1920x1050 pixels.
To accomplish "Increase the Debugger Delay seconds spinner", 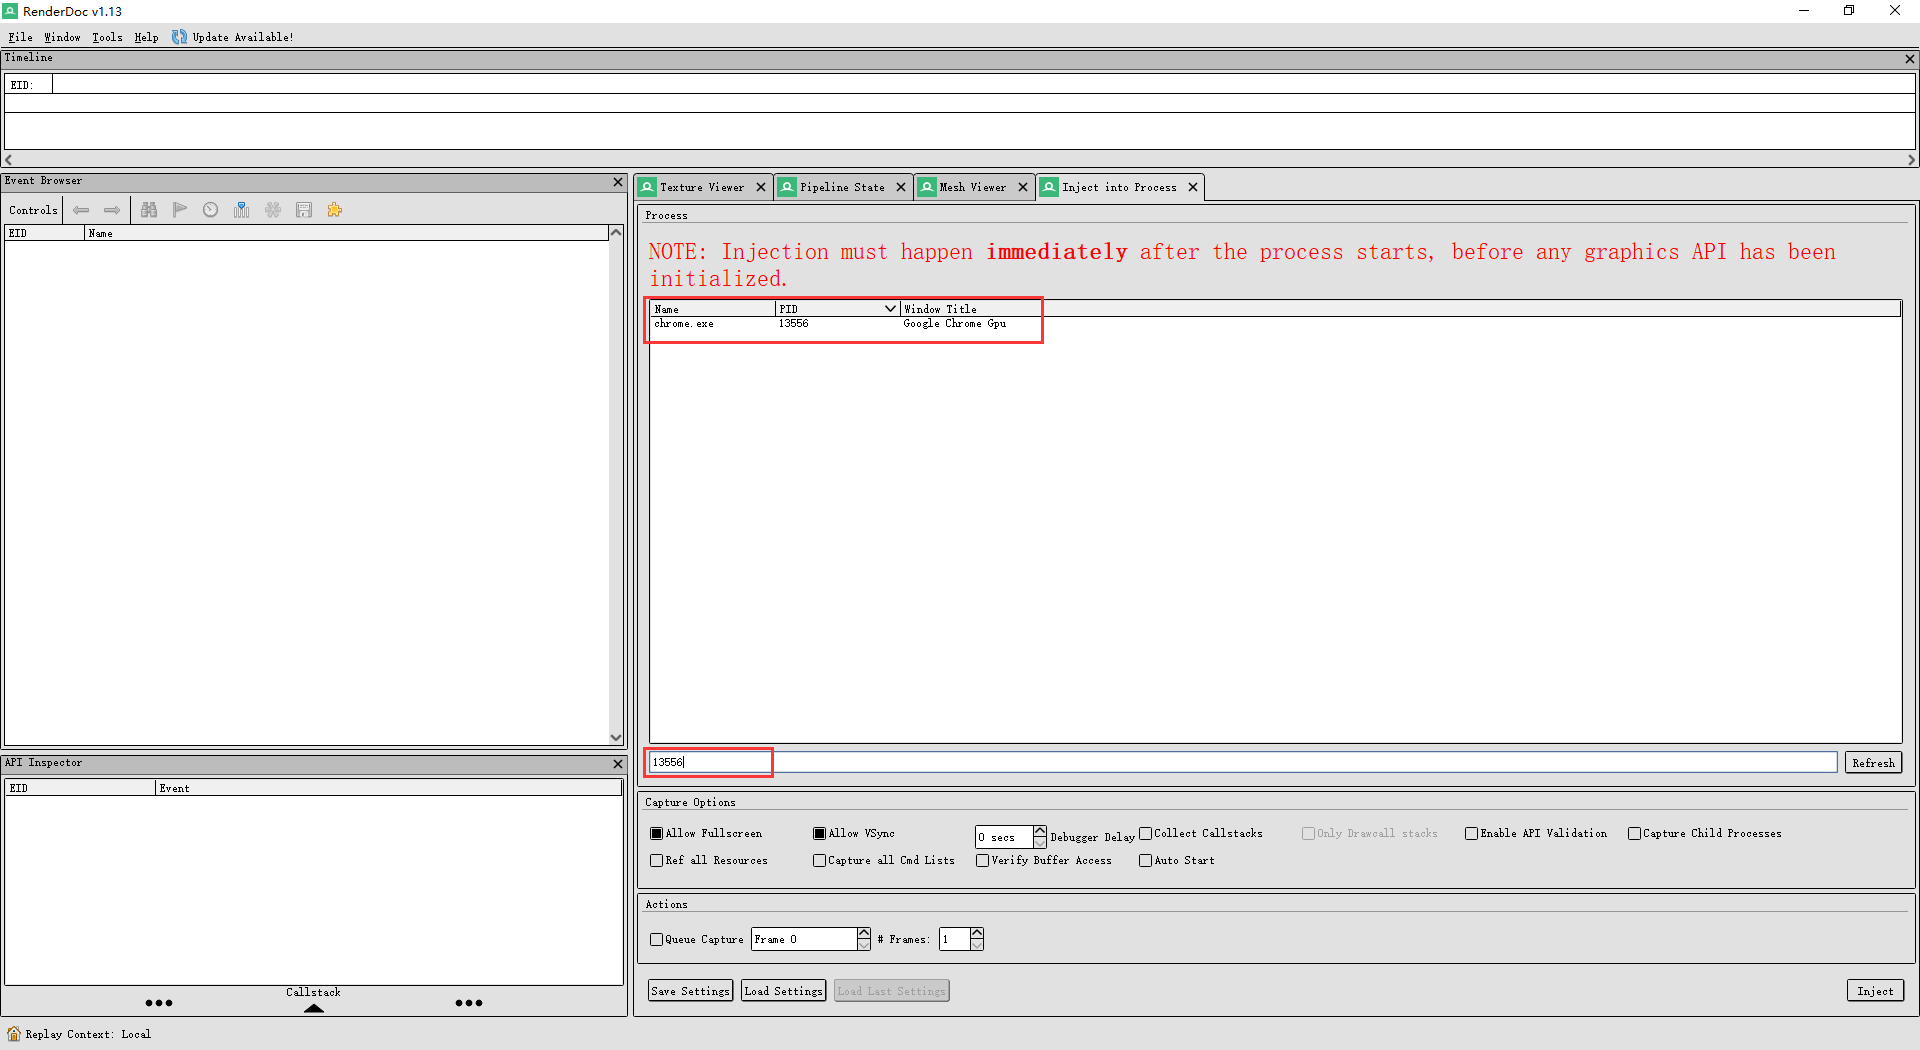I will coord(1040,831).
